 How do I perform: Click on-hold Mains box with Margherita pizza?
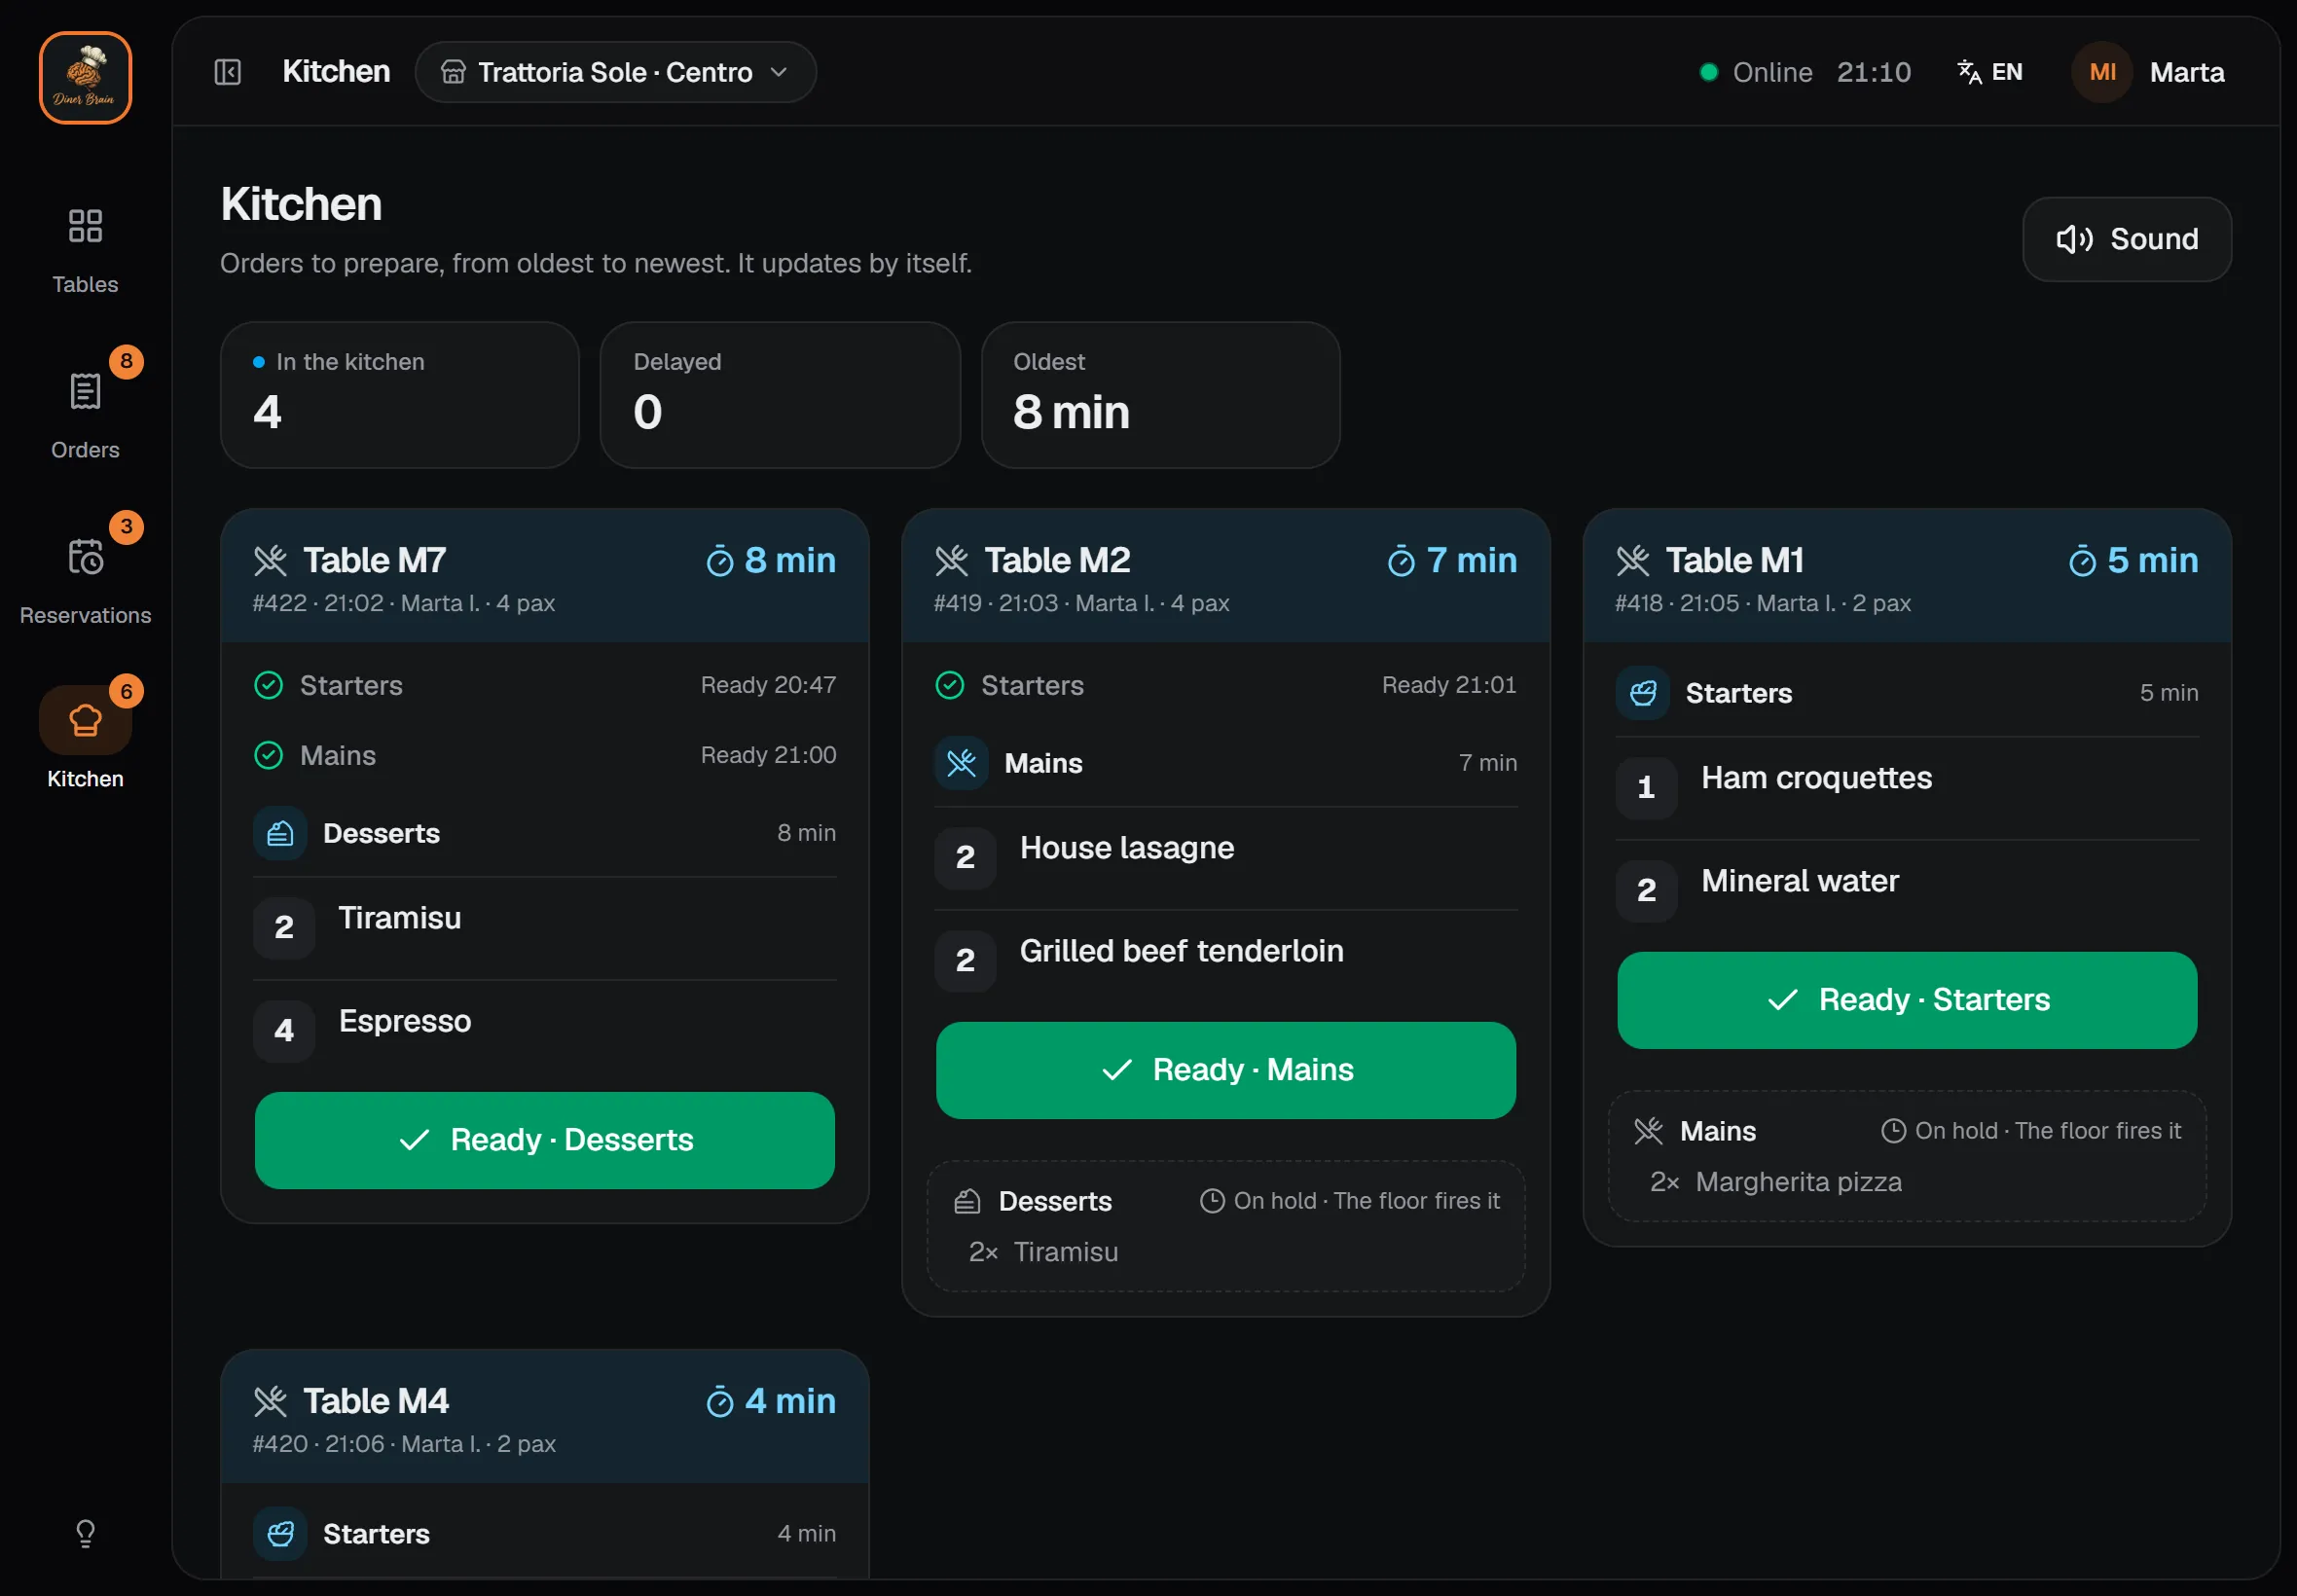point(1906,1156)
